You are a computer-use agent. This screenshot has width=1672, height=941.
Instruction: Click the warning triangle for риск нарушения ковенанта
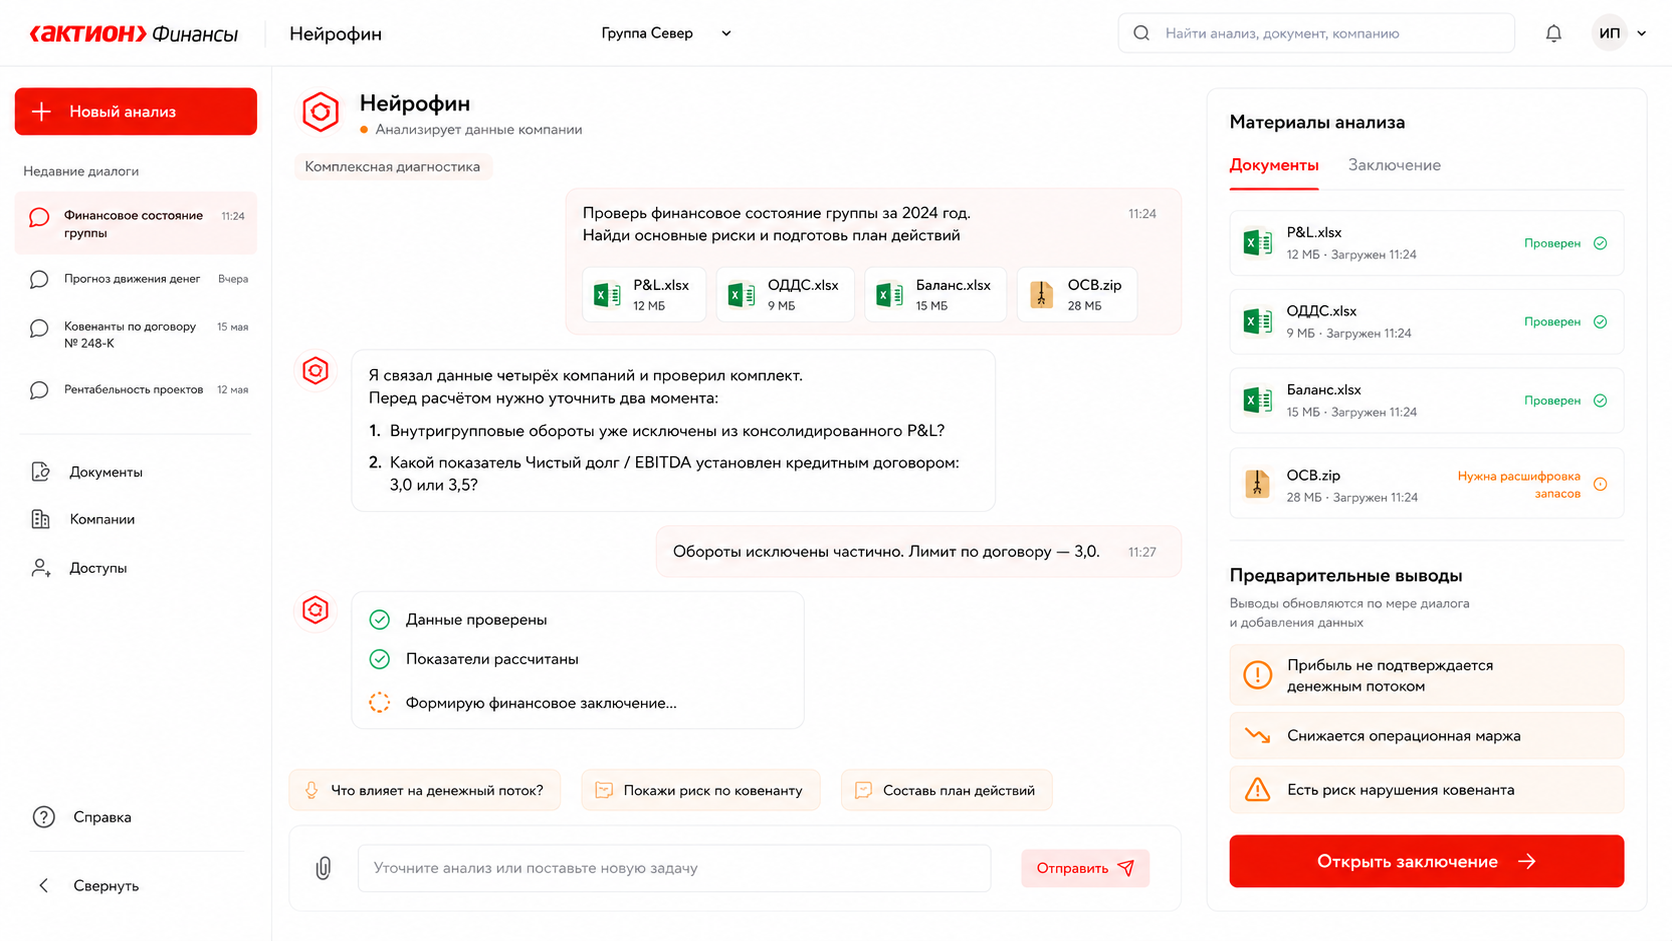[1257, 790]
